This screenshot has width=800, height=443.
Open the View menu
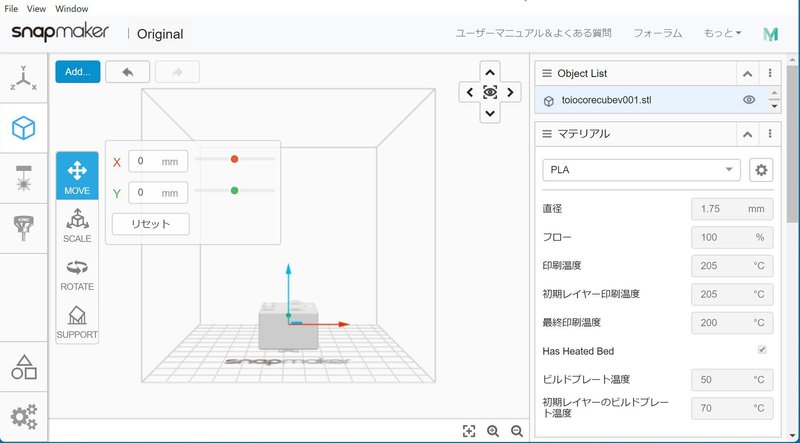point(36,9)
